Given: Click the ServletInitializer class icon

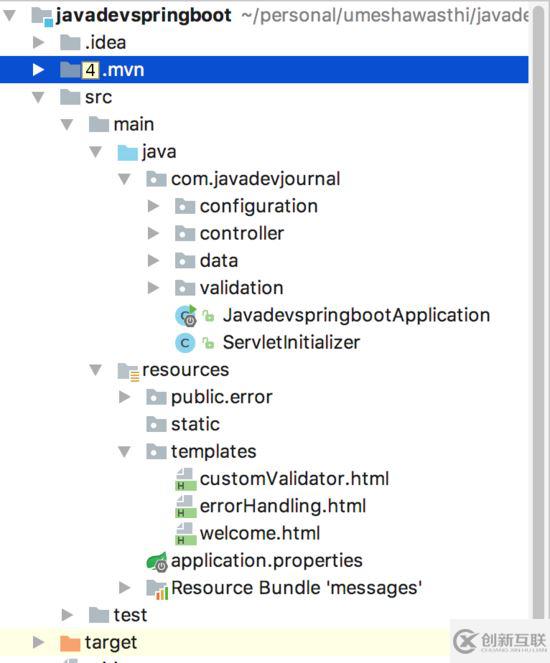Looking at the screenshot, I should (x=185, y=343).
